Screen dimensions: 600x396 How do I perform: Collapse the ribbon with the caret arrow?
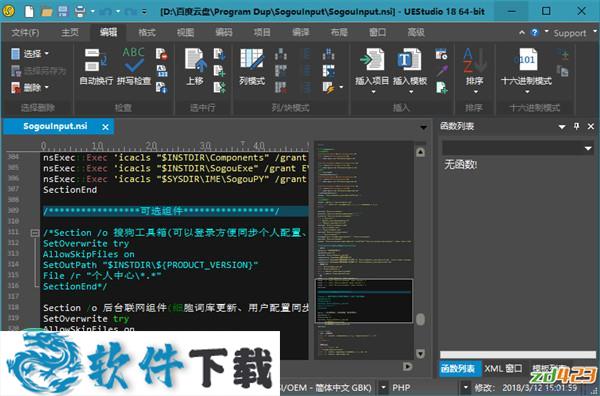[x=522, y=33]
